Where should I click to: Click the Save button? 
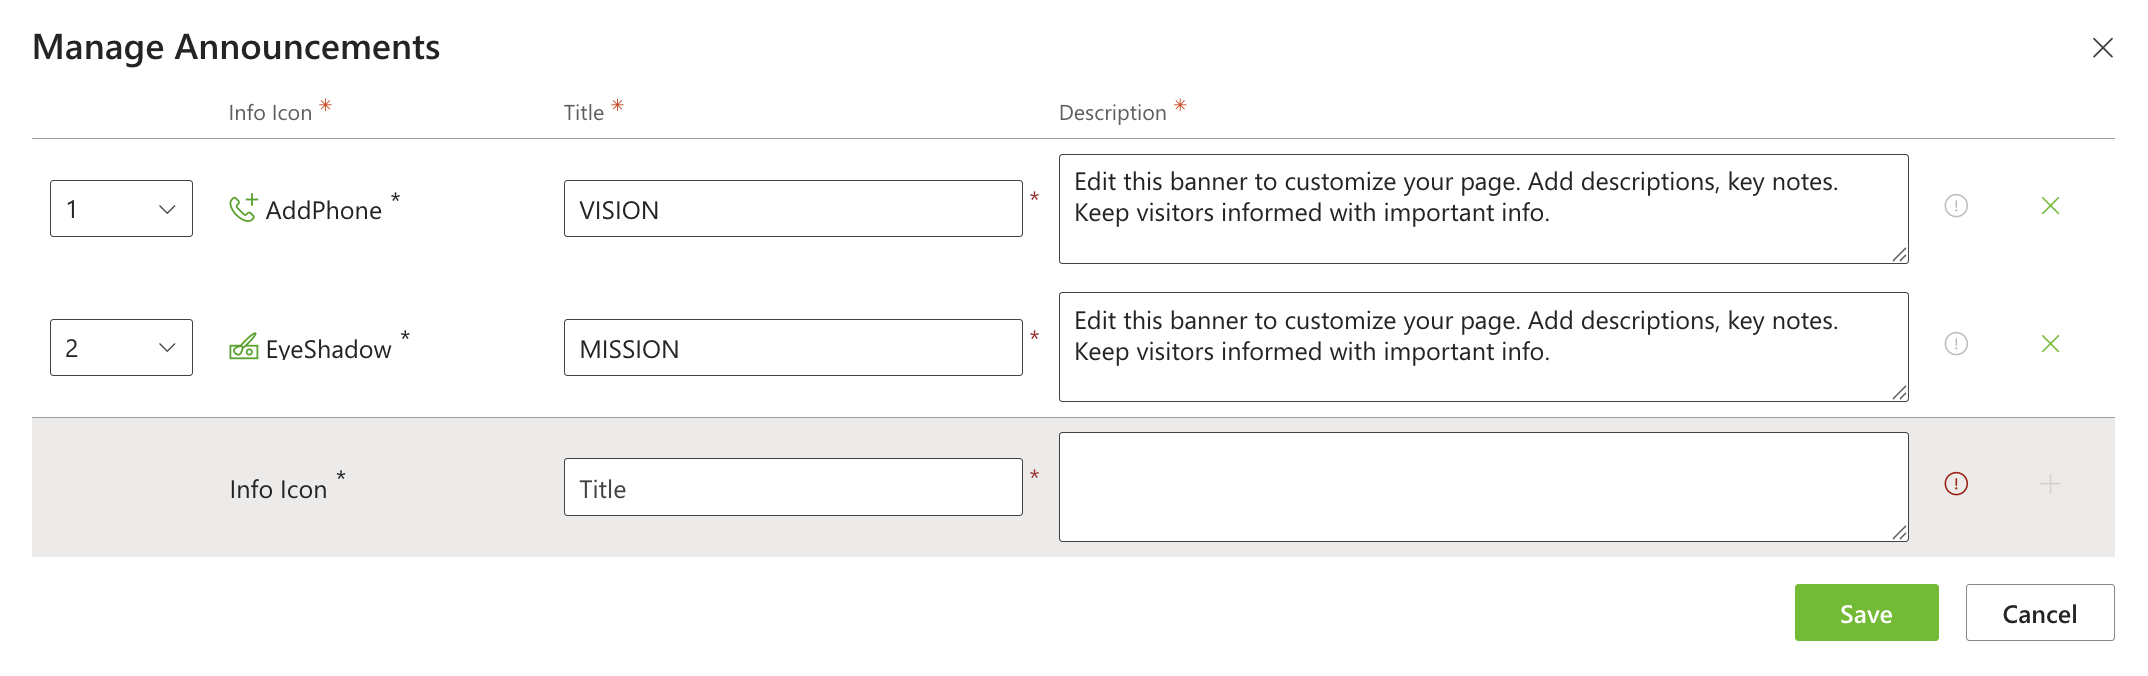tap(1865, 613)
